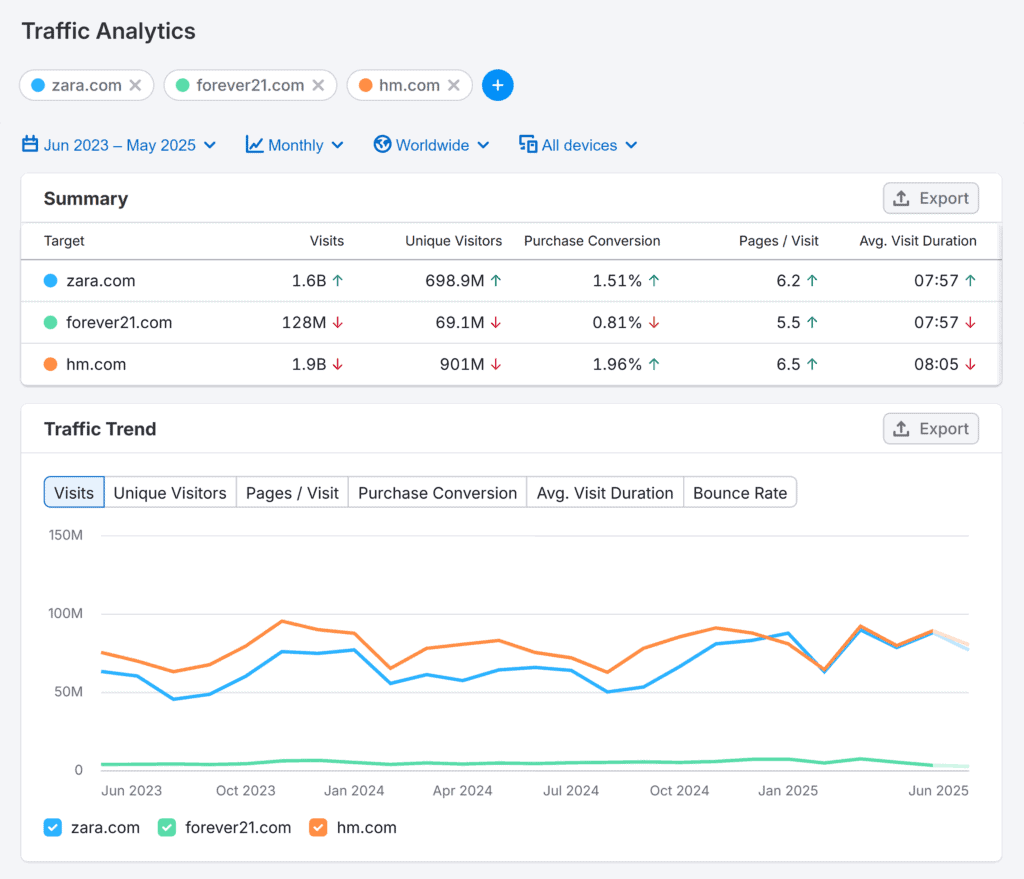Screen dimensions: 1024x879
Task: Click the calendar icon next to date range
Action: 29,145
